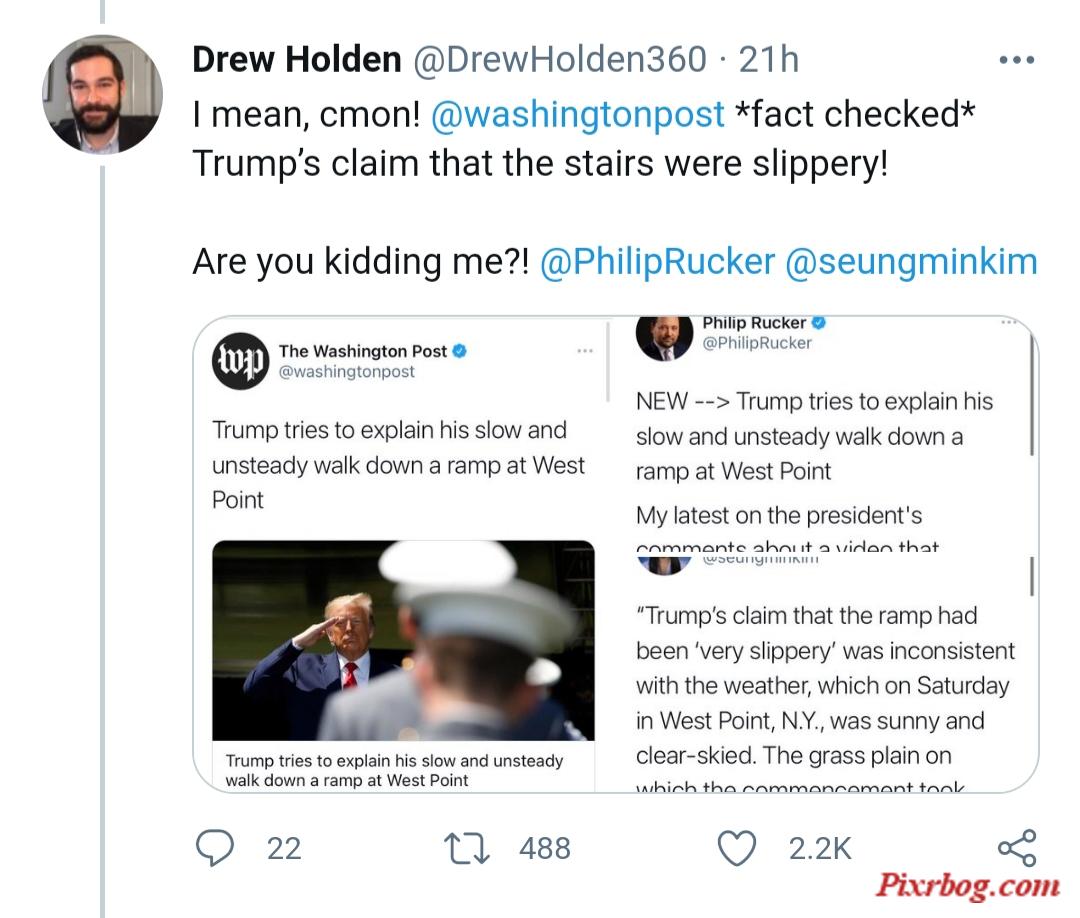1080x918 pixels.
Task: Open the @DrewHolden360 handle
Action: pos(560,59)
